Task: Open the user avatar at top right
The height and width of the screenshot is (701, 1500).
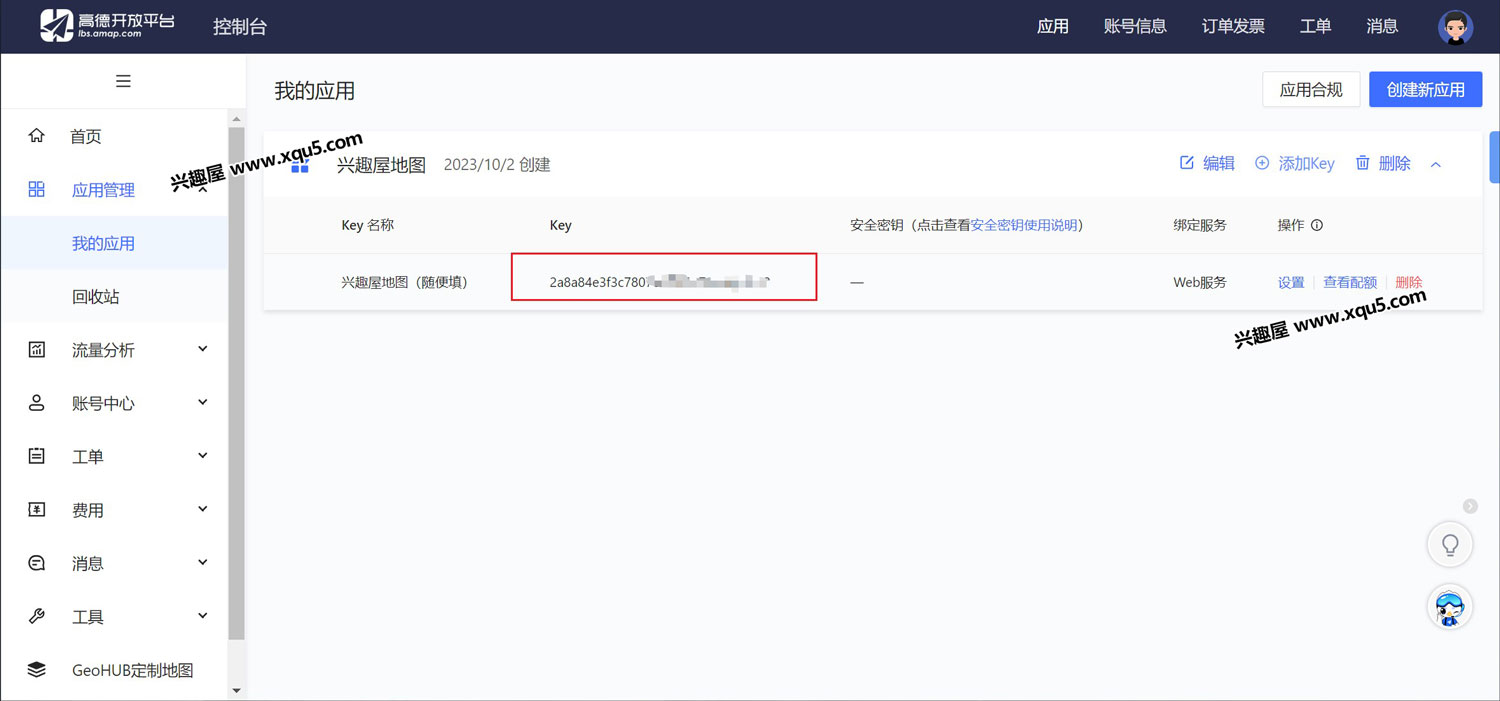Action: [x=1455, y=27]
